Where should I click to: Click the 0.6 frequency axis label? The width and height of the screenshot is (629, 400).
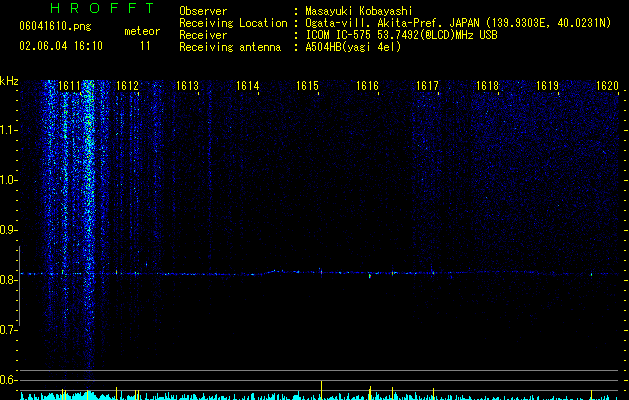8,380
